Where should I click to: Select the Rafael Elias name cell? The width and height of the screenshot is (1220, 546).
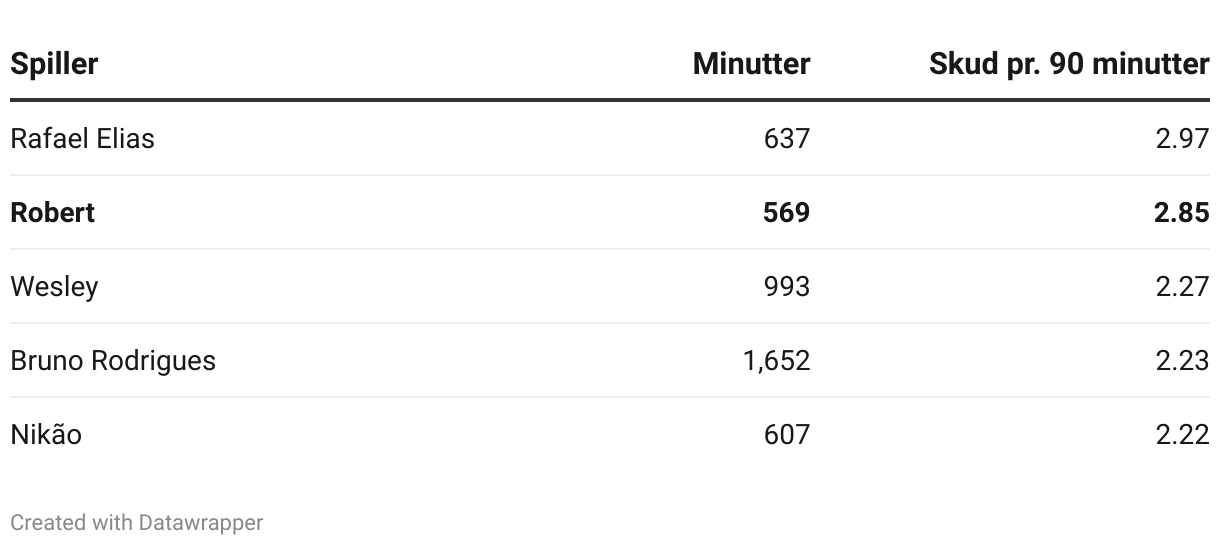pyautogui.click(x=82, y=138)
